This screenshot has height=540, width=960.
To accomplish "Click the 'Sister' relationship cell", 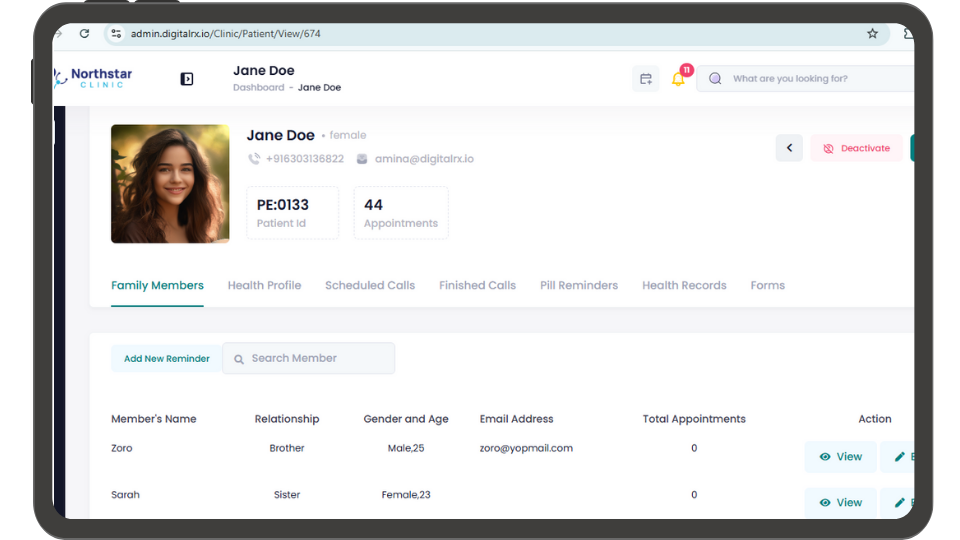I will tap(287, 495).
